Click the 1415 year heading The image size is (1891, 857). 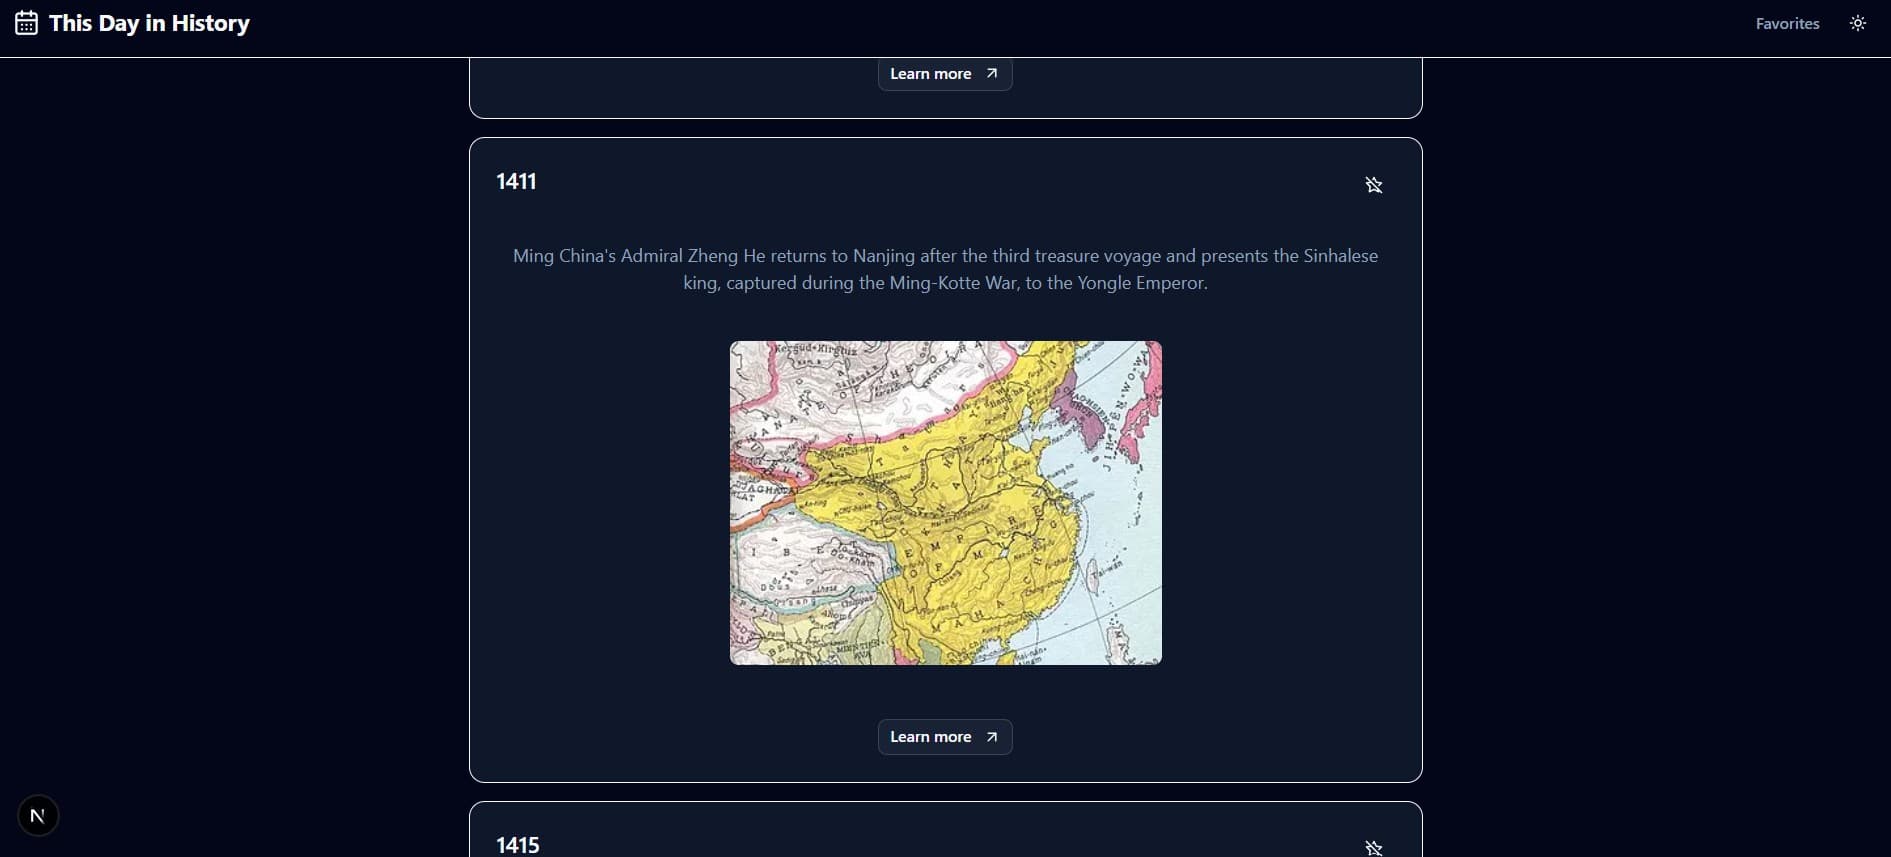point(518,845)
